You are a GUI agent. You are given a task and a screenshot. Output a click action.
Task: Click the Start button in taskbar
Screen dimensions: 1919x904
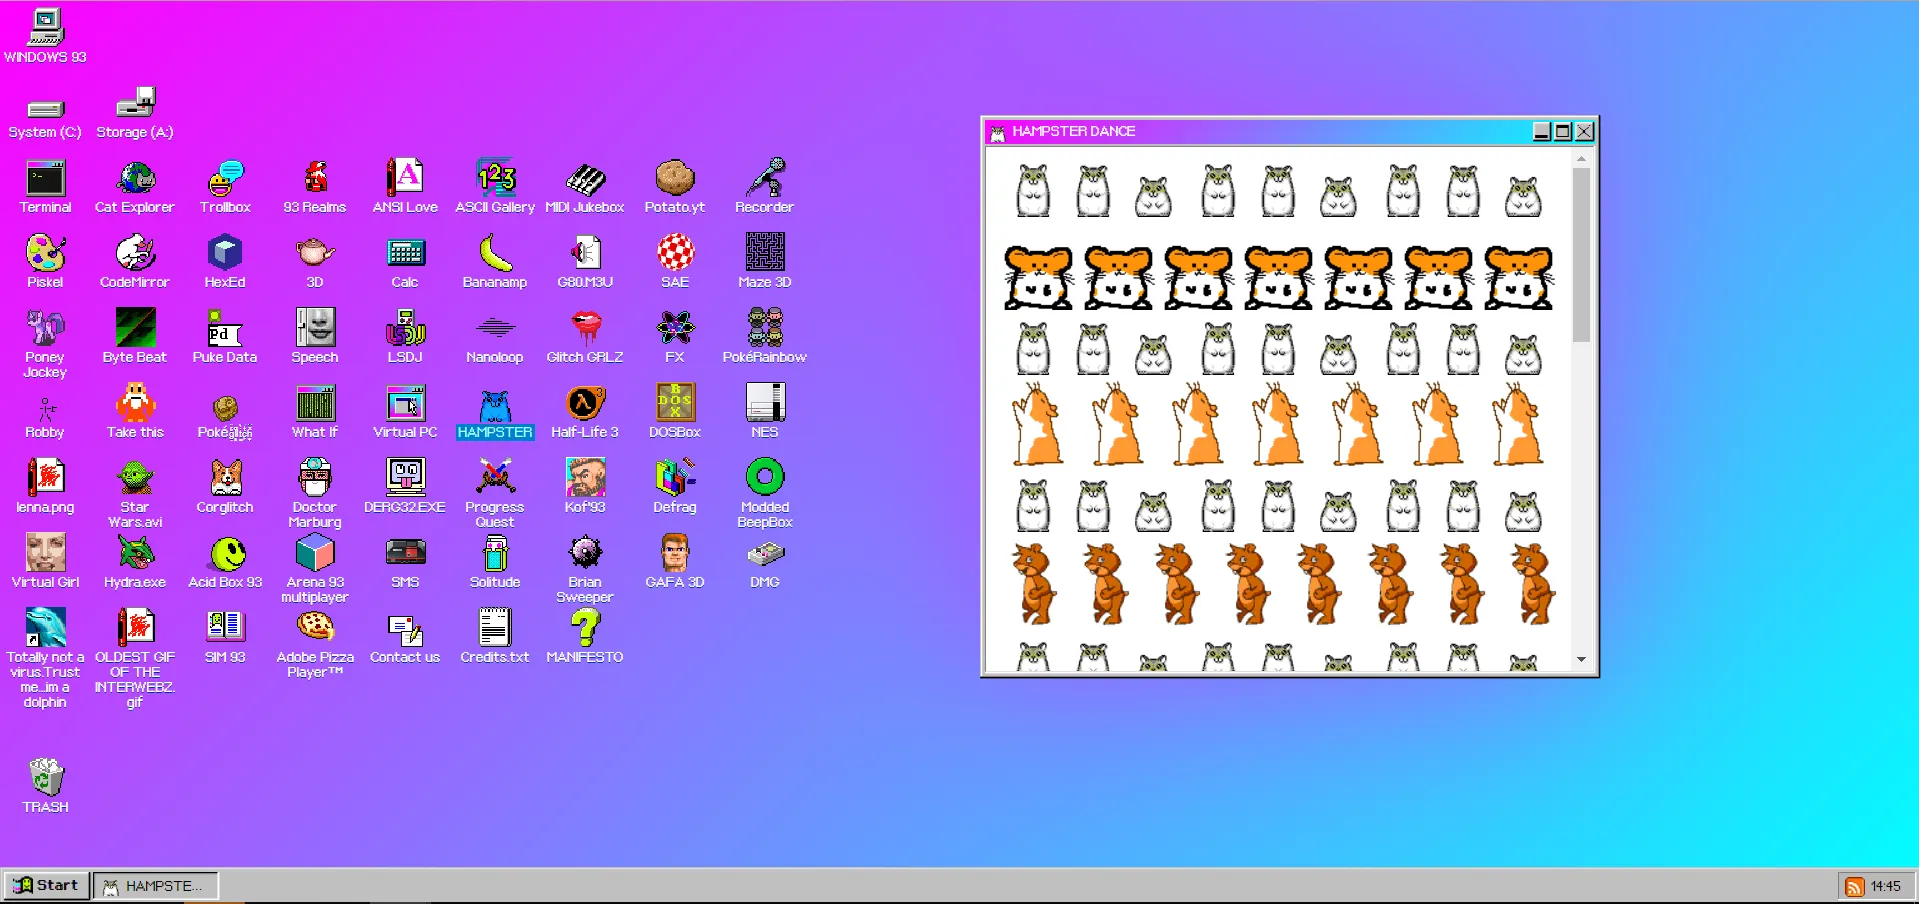[46, 885]
